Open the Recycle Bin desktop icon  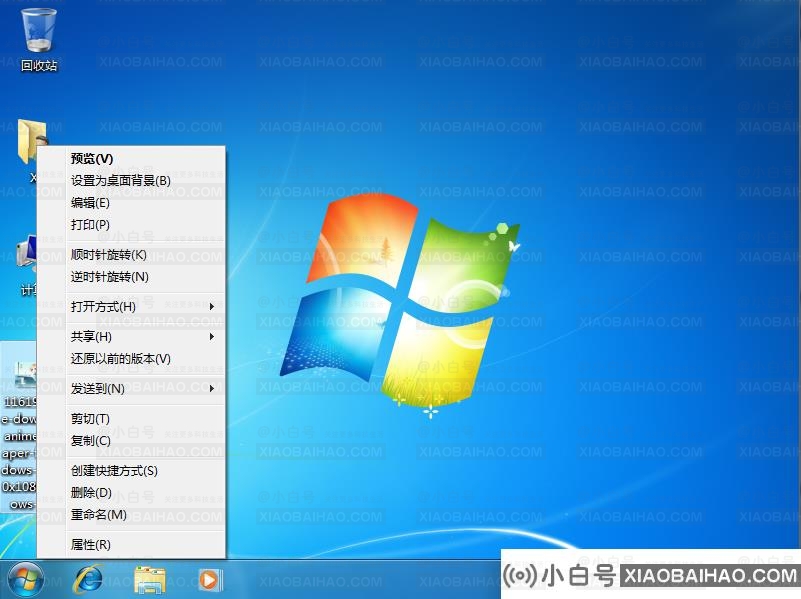click(x=39, y=41)
